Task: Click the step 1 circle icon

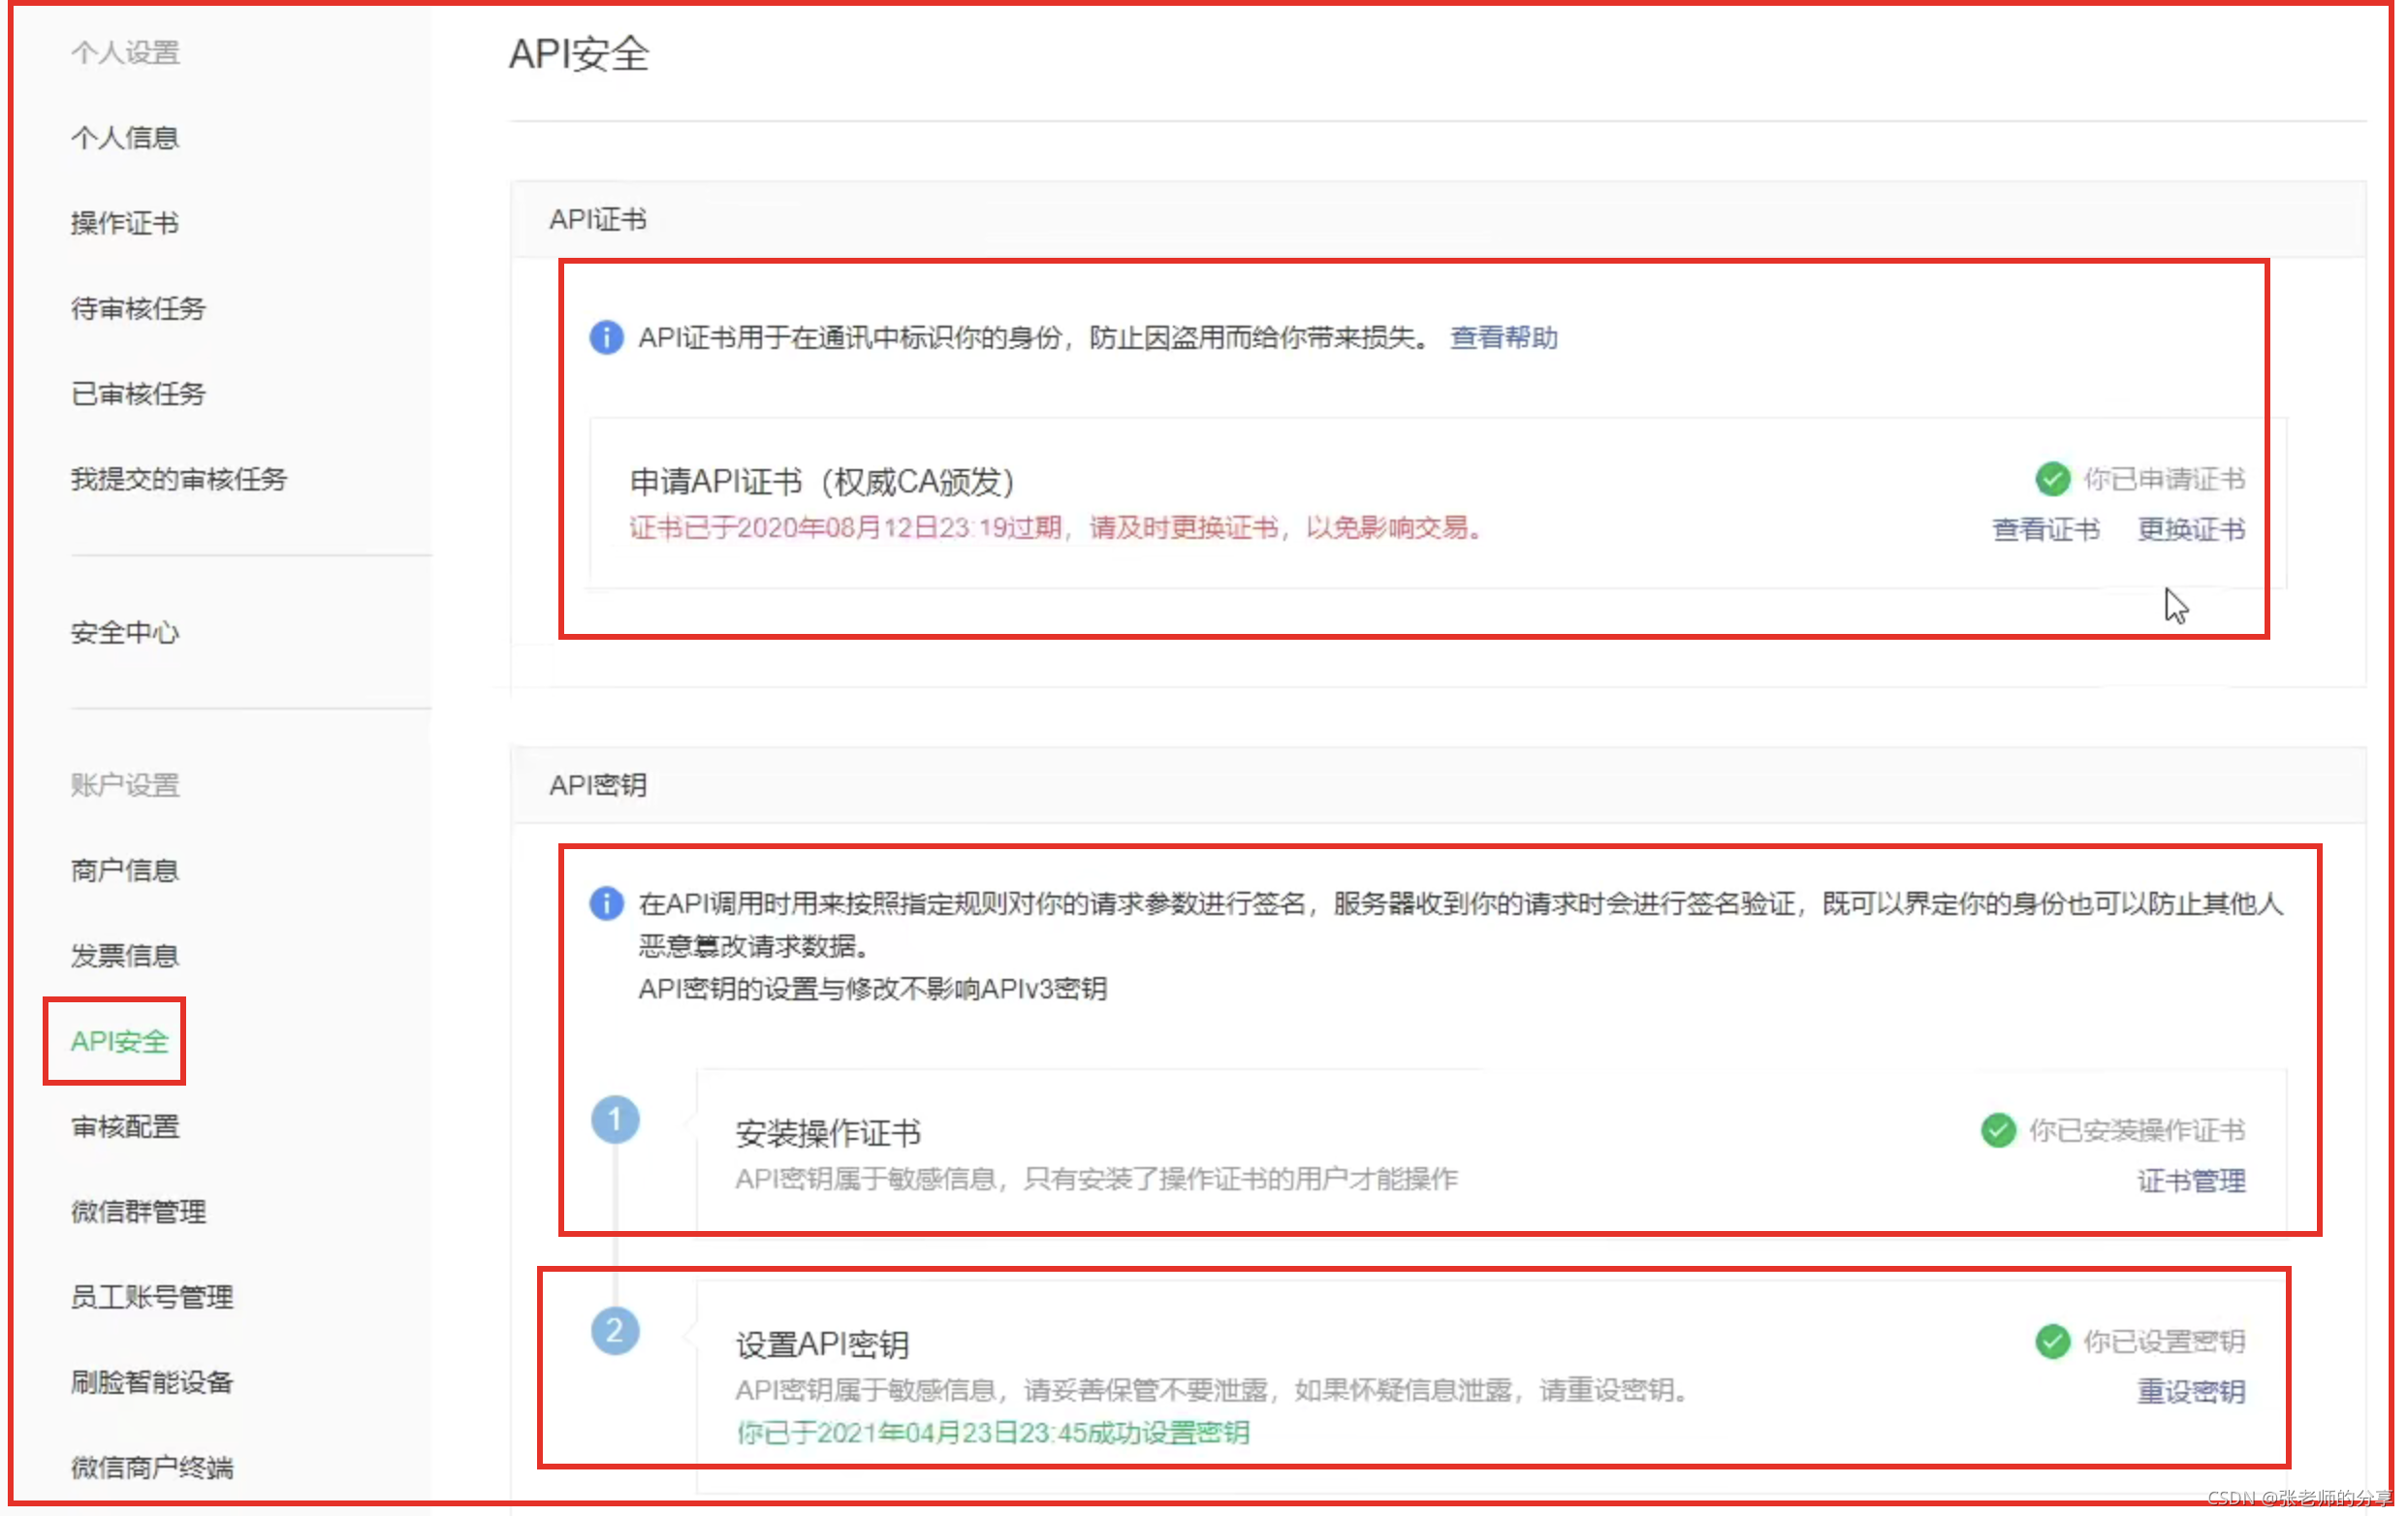Action: [615, 1120]
